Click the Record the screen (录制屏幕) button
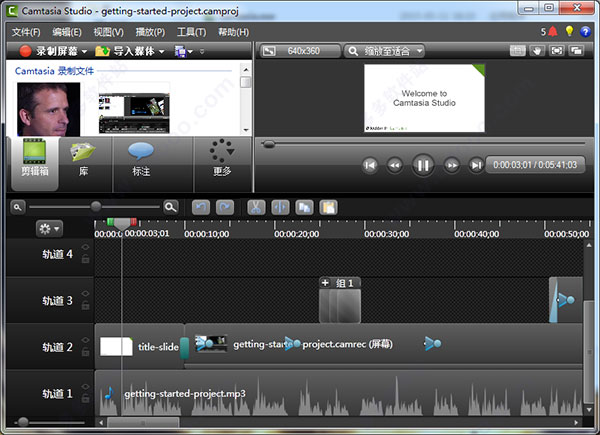The height and width of the screenshot is (435, 600). point(49,51)
